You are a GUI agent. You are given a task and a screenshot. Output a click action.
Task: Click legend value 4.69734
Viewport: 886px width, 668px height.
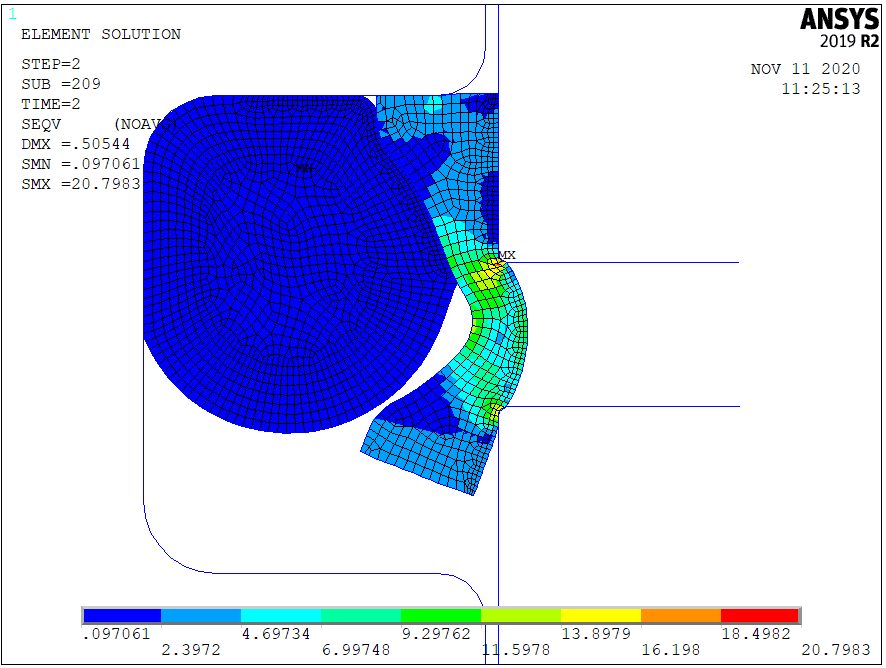pos(276,634)
